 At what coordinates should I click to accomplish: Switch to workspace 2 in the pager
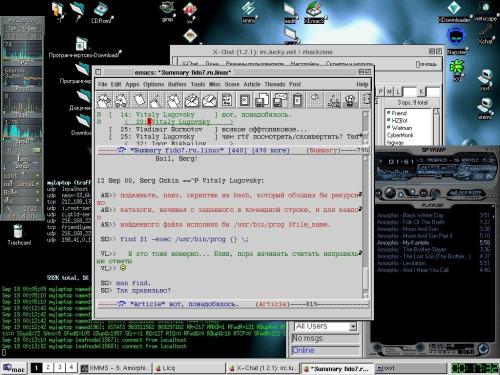(x=48, y=367)
